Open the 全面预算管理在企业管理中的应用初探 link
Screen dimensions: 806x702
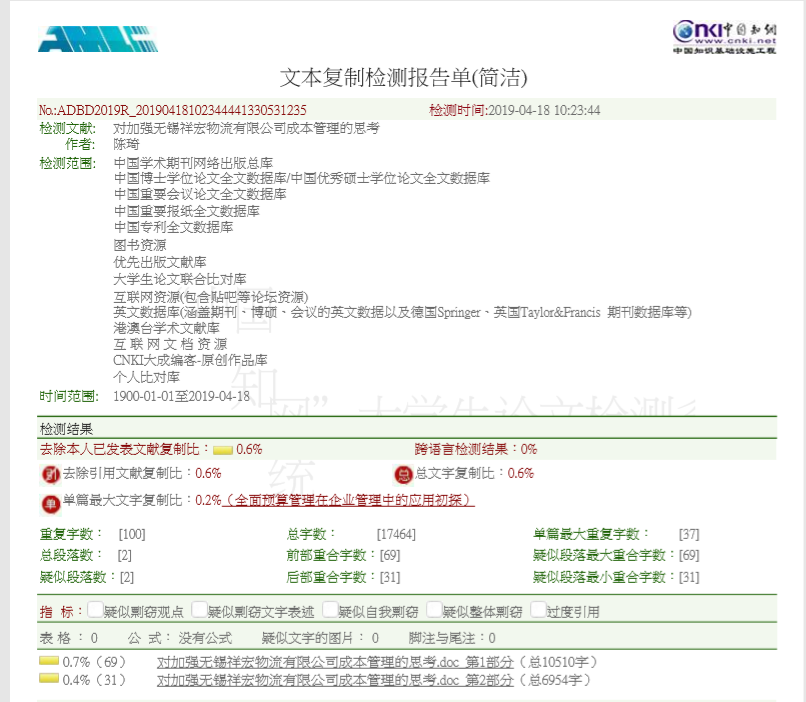(348, 500)
